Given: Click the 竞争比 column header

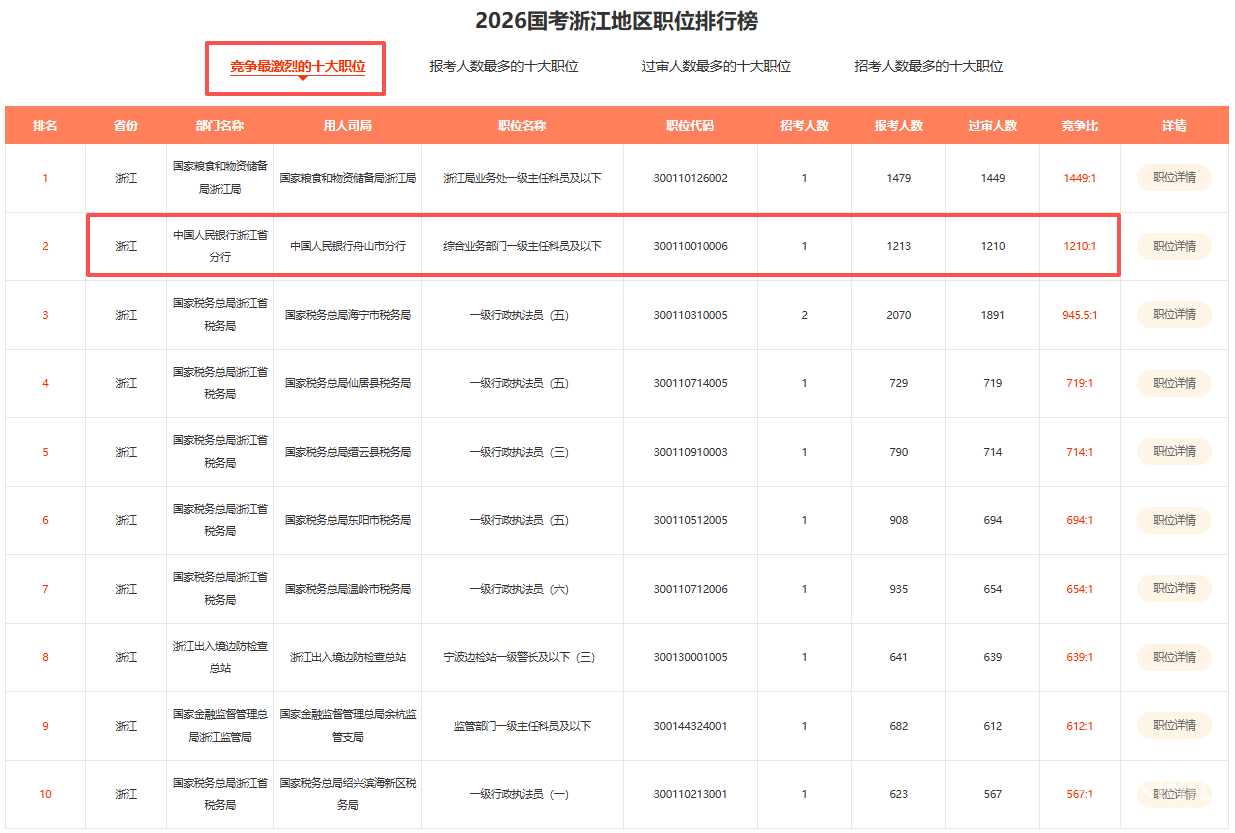Looking at the screenshot, I should coord(1079,126).
